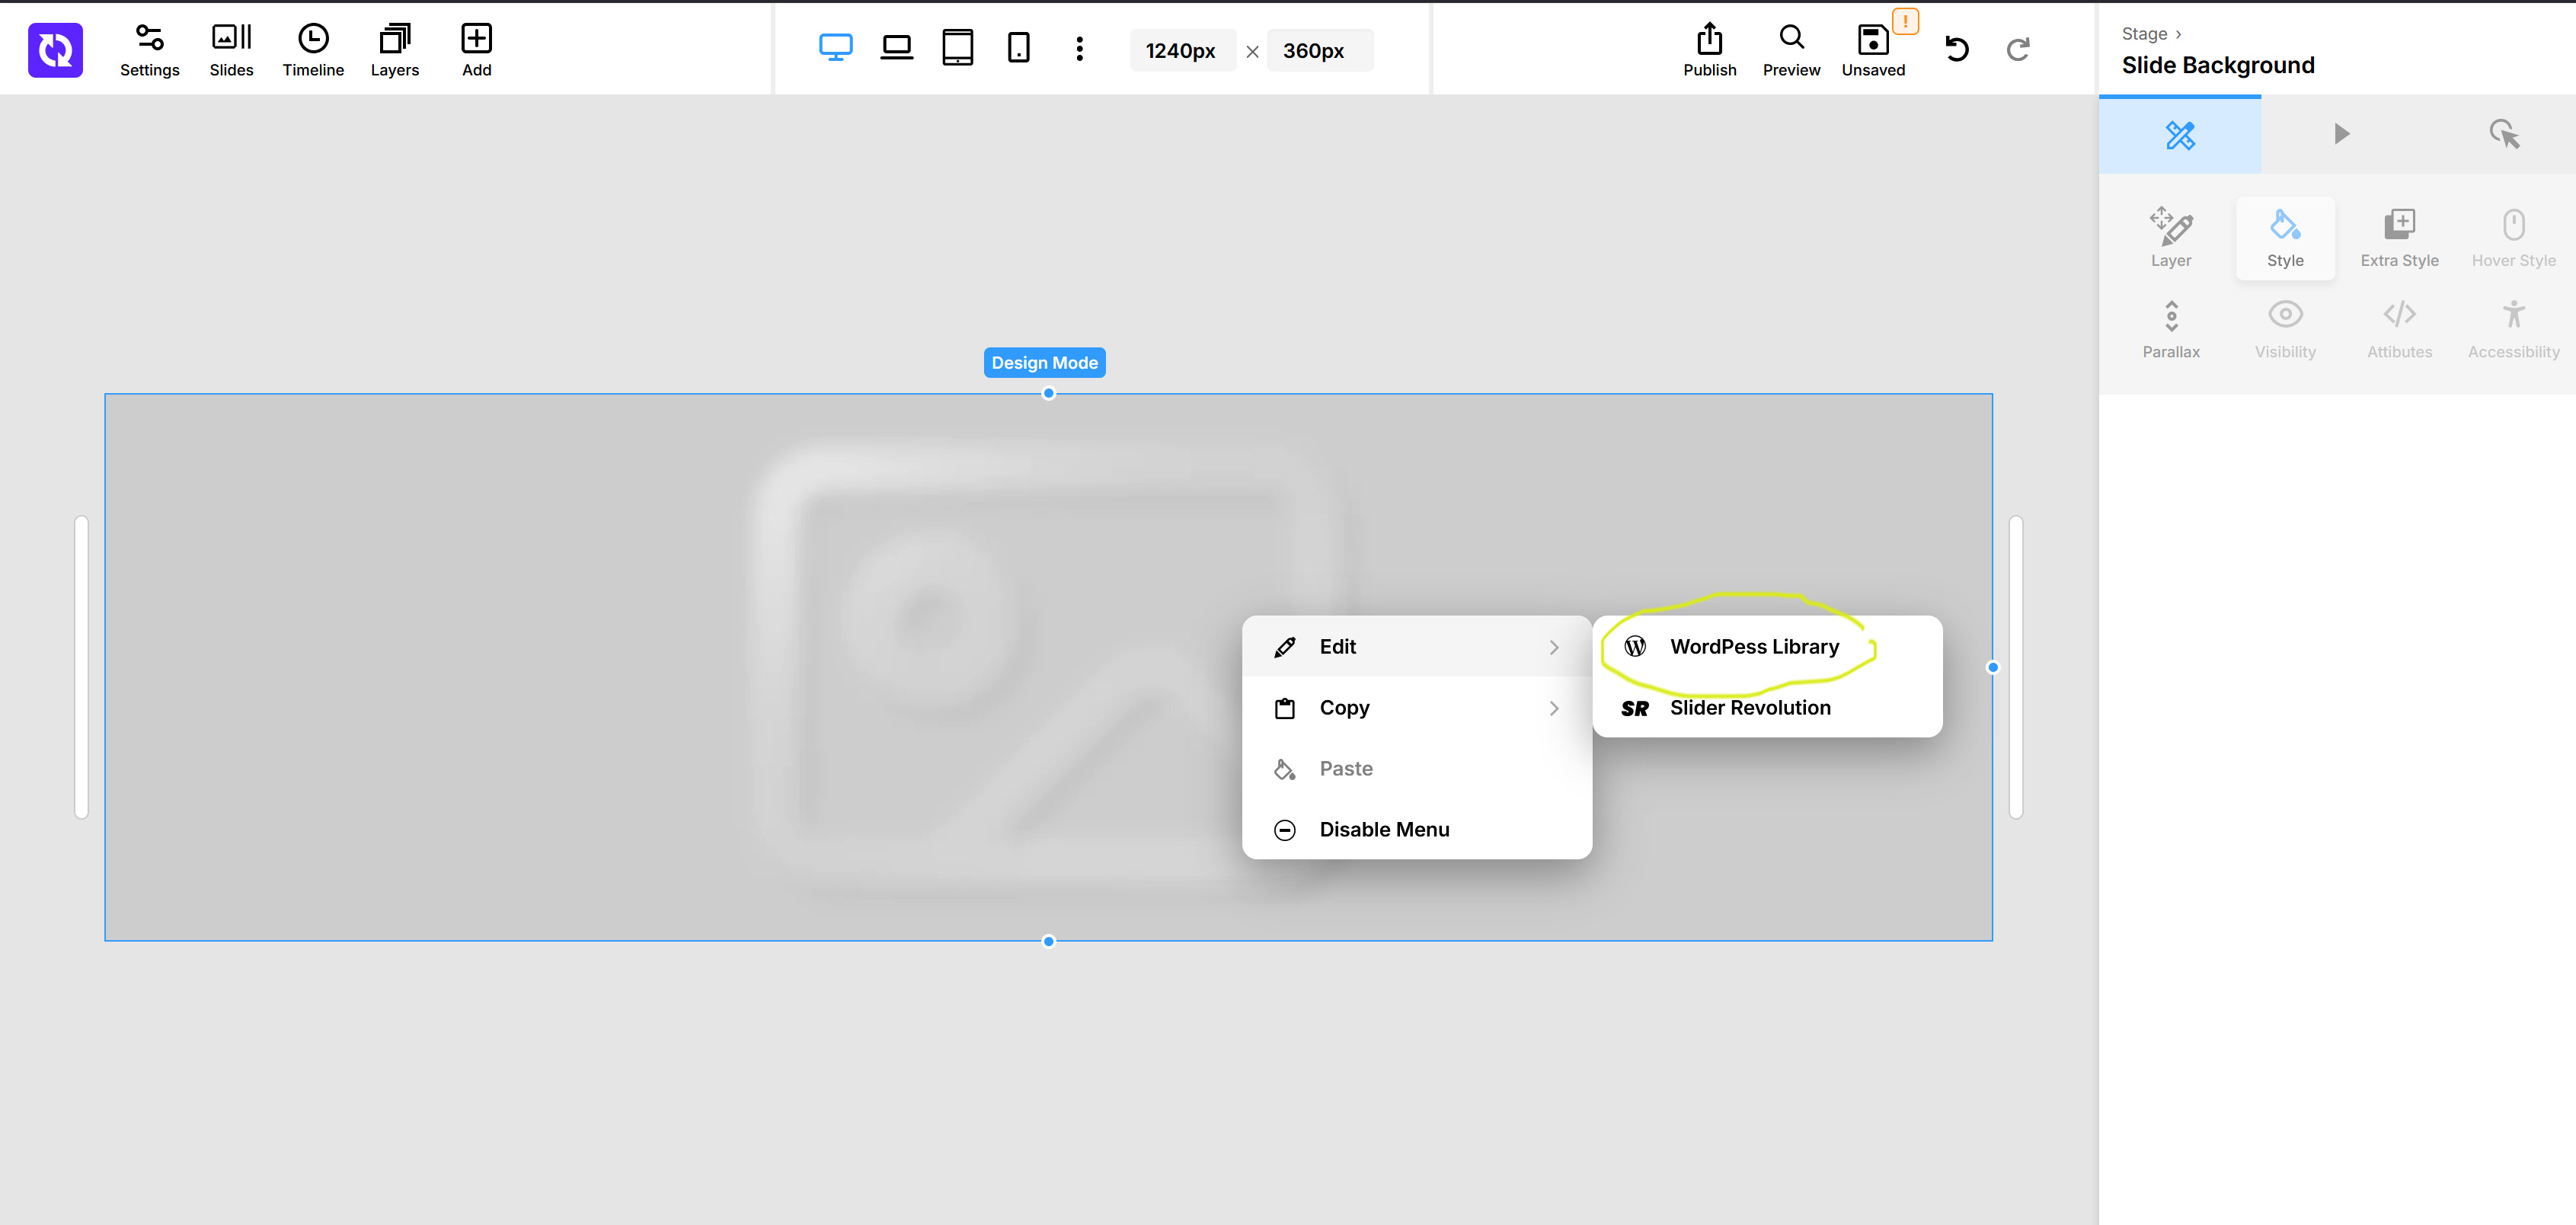Select Disable Menu in context menu
The width and height of the screenshot is (2576, 1225).
[1383, 830]
